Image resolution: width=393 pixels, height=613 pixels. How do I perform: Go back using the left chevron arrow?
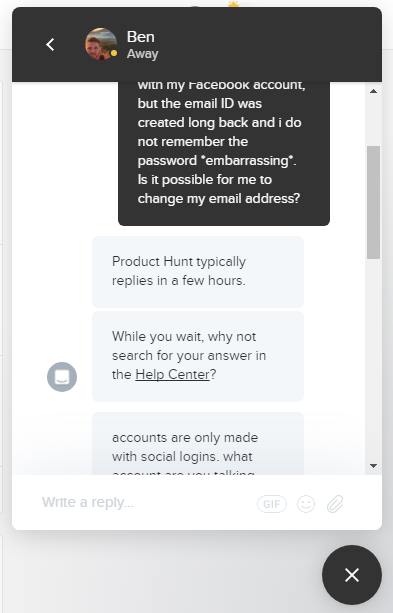click(x=50, y=45)
